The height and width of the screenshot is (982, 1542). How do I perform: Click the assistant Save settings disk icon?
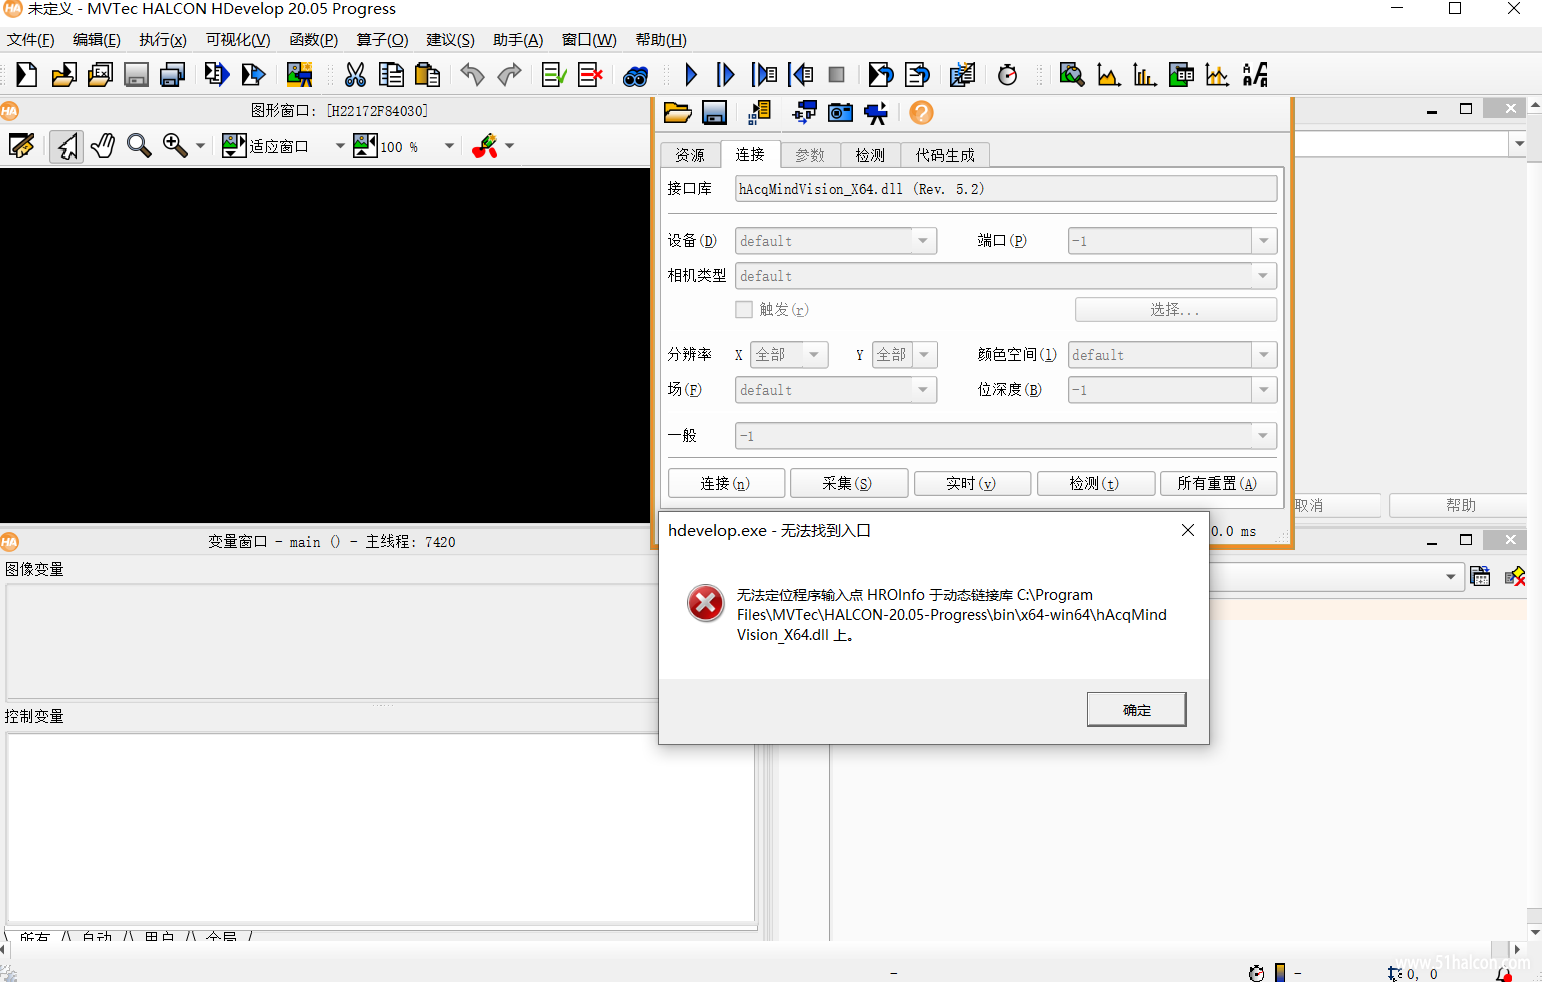click(x=714, y=113)
